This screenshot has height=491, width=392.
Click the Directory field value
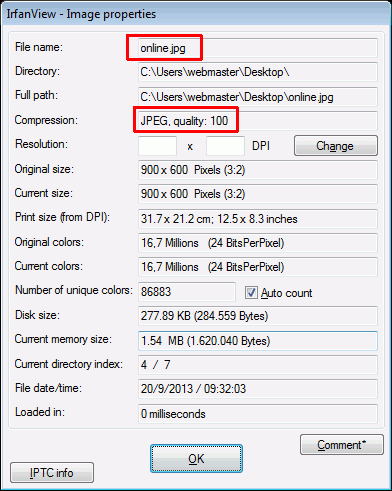tap(258, 72)
